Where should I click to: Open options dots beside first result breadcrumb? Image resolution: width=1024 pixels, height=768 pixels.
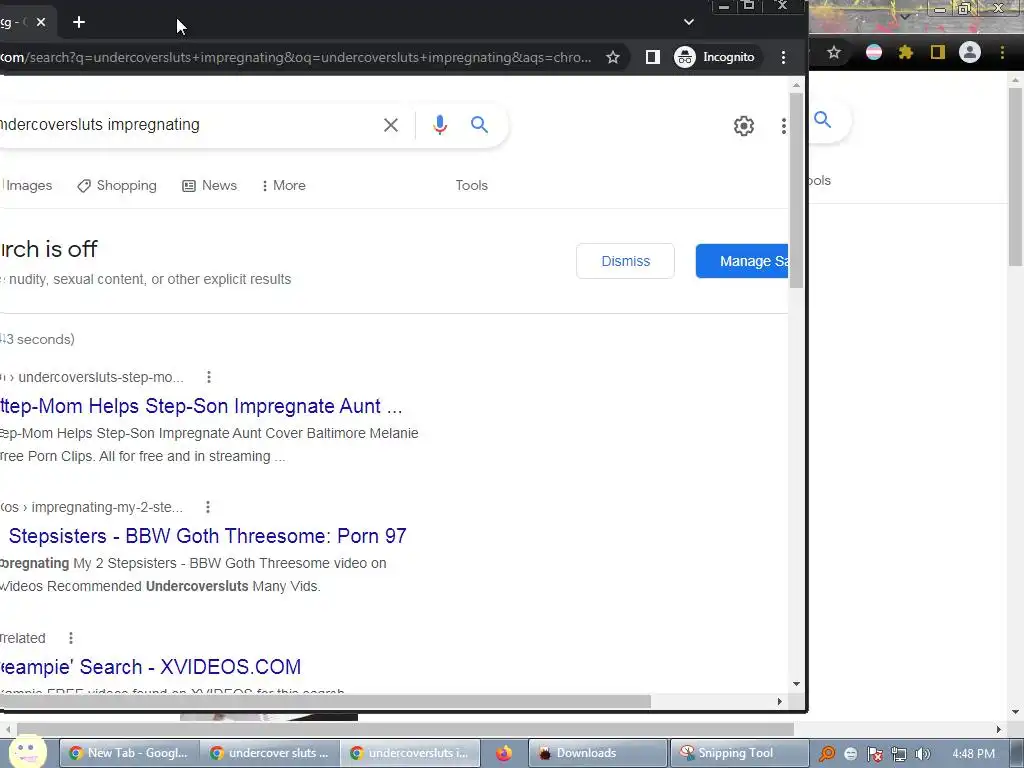[x=208, y=377]
